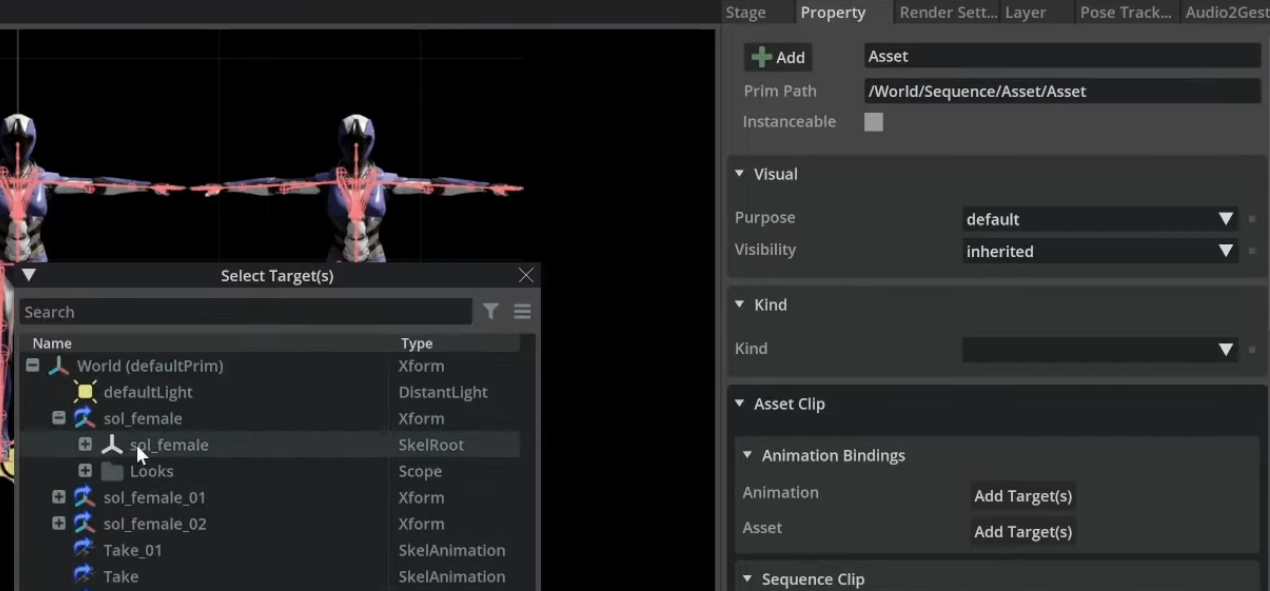The height and width of the screenshot is (591, 1270).
Task: Click the defaultLight sun icon
Action: pyautogui.click(x=85, y=392)
